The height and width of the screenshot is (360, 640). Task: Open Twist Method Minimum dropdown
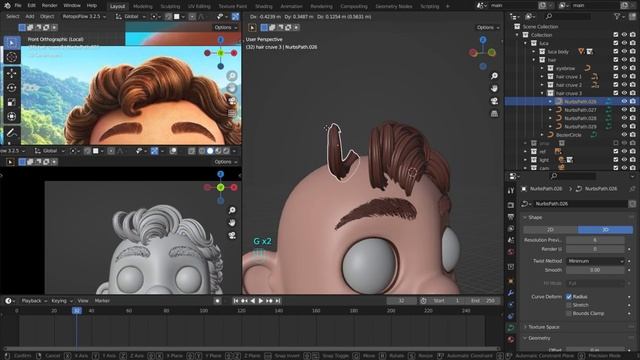coord(595,261)
